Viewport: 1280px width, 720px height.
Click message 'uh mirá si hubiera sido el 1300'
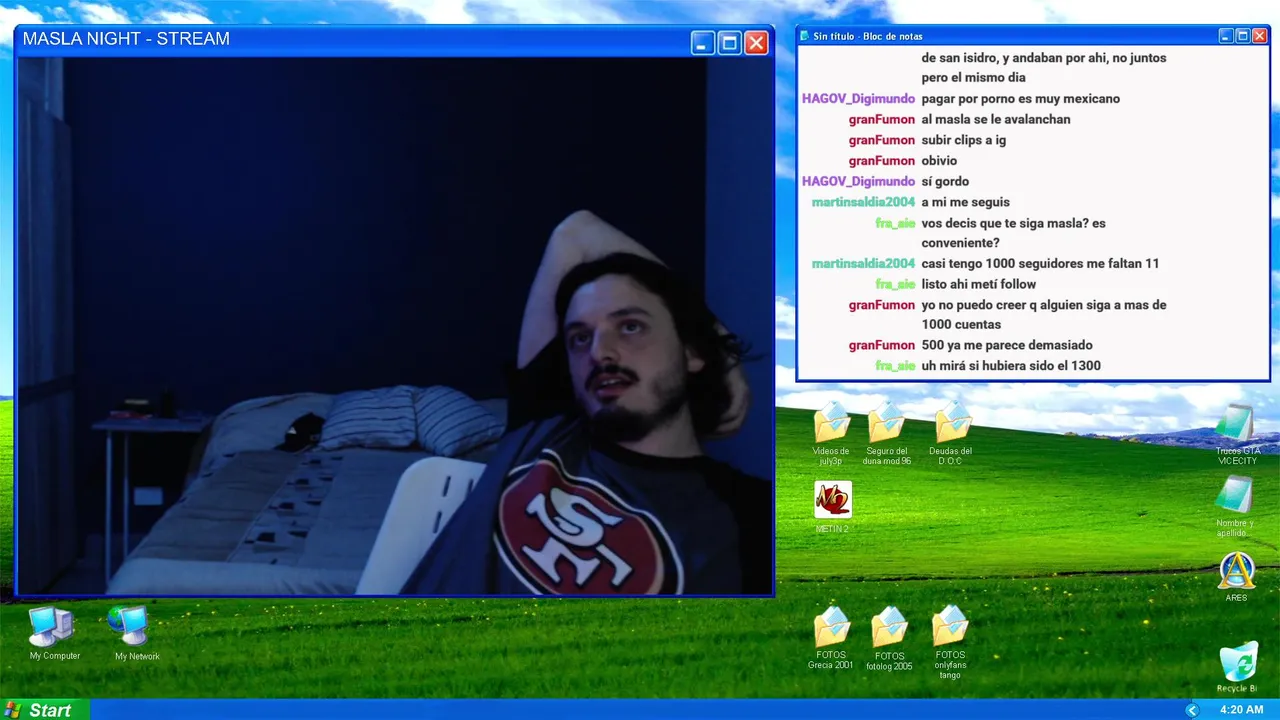[1011, 366]
